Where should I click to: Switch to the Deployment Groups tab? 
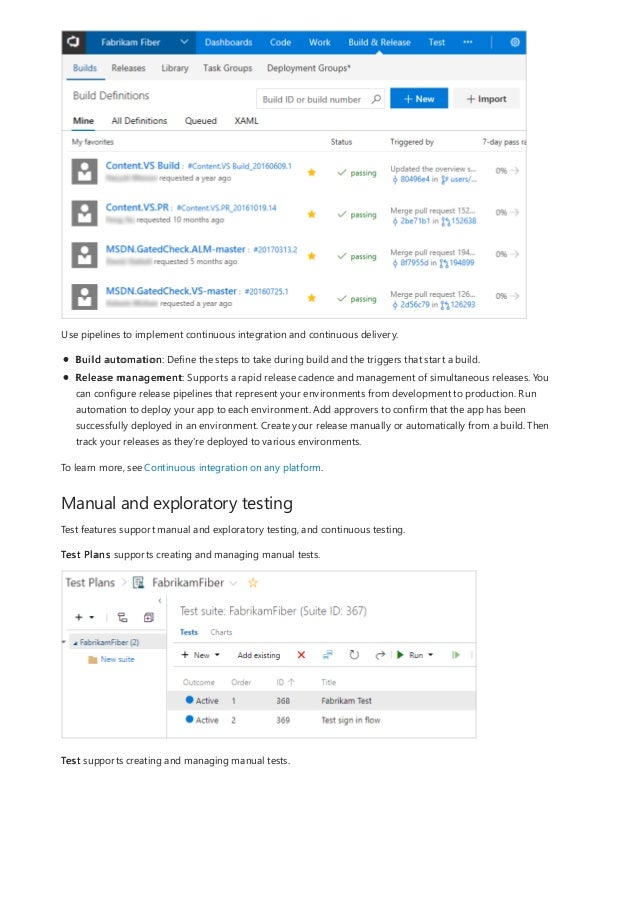click(309, 68)
